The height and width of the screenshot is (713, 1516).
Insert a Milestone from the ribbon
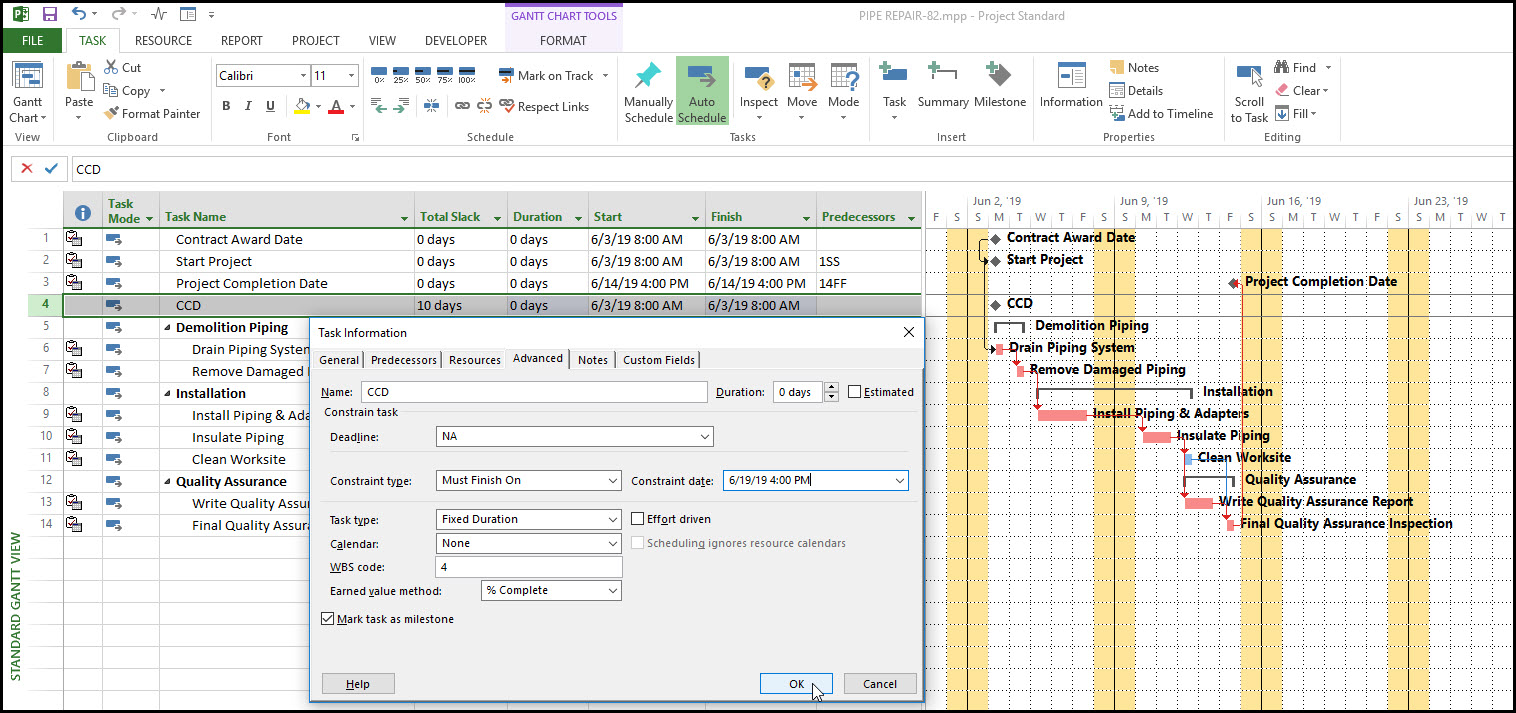[x=999, y=78]
